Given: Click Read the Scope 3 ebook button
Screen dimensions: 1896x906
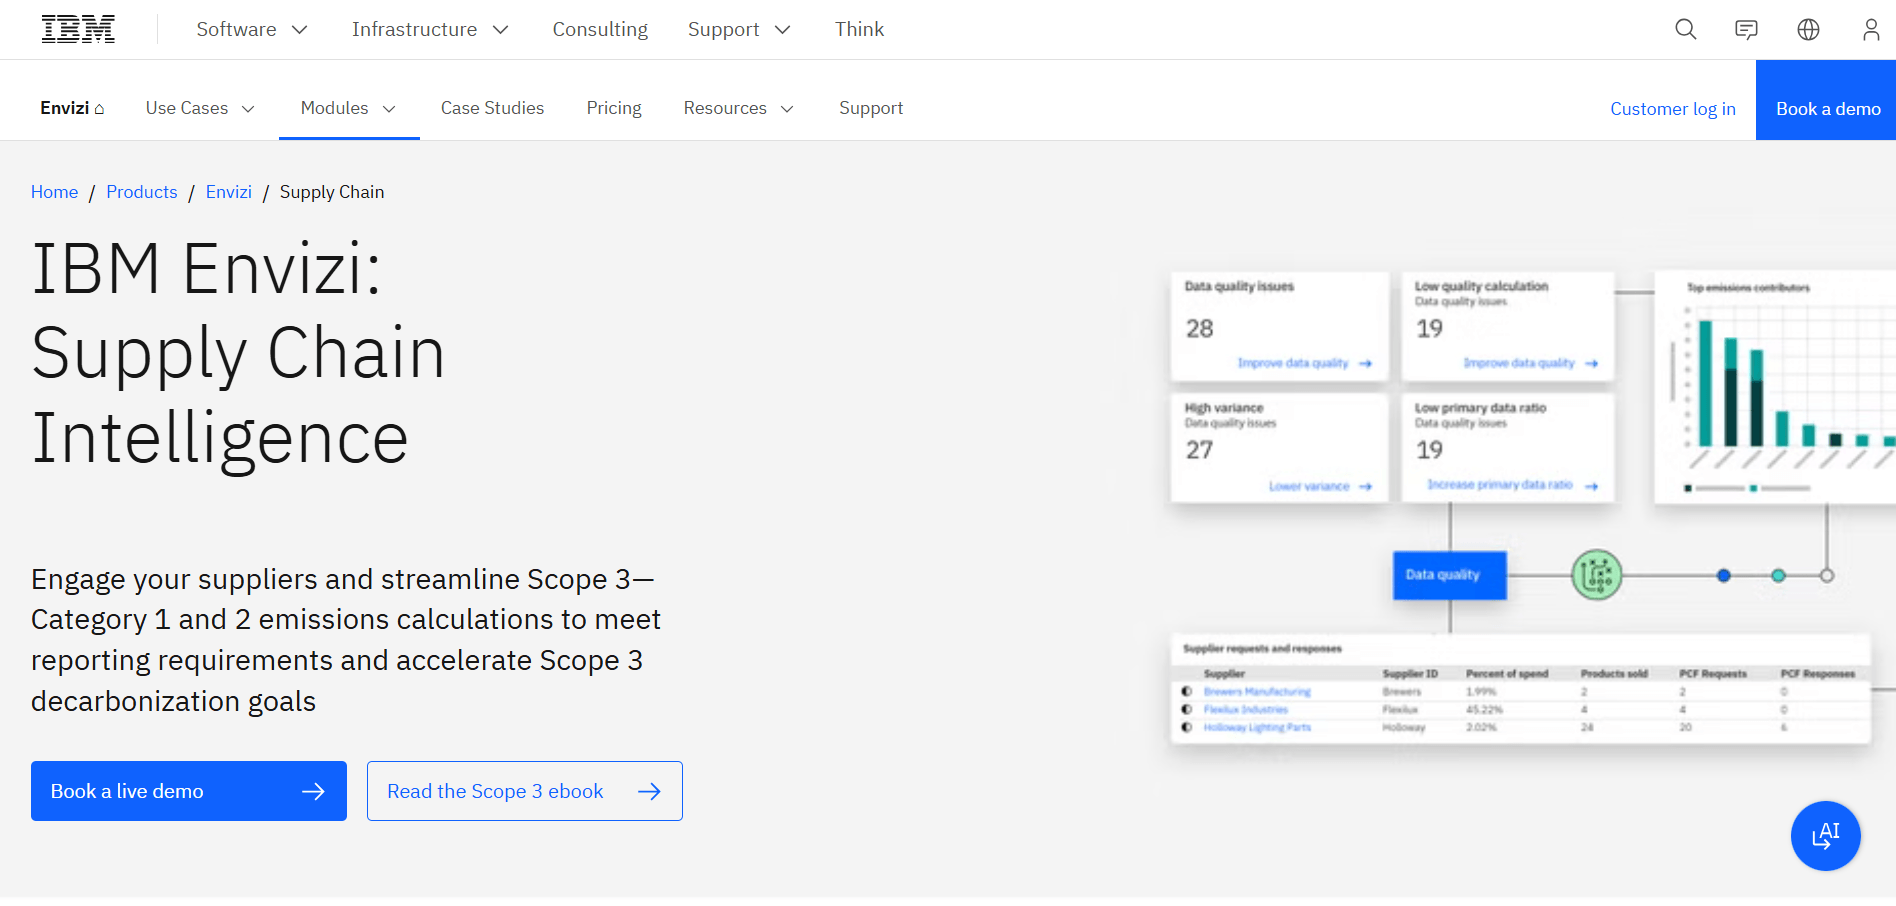Looking at the screenshot, I should pyautogui.click(x=525, y=791).
